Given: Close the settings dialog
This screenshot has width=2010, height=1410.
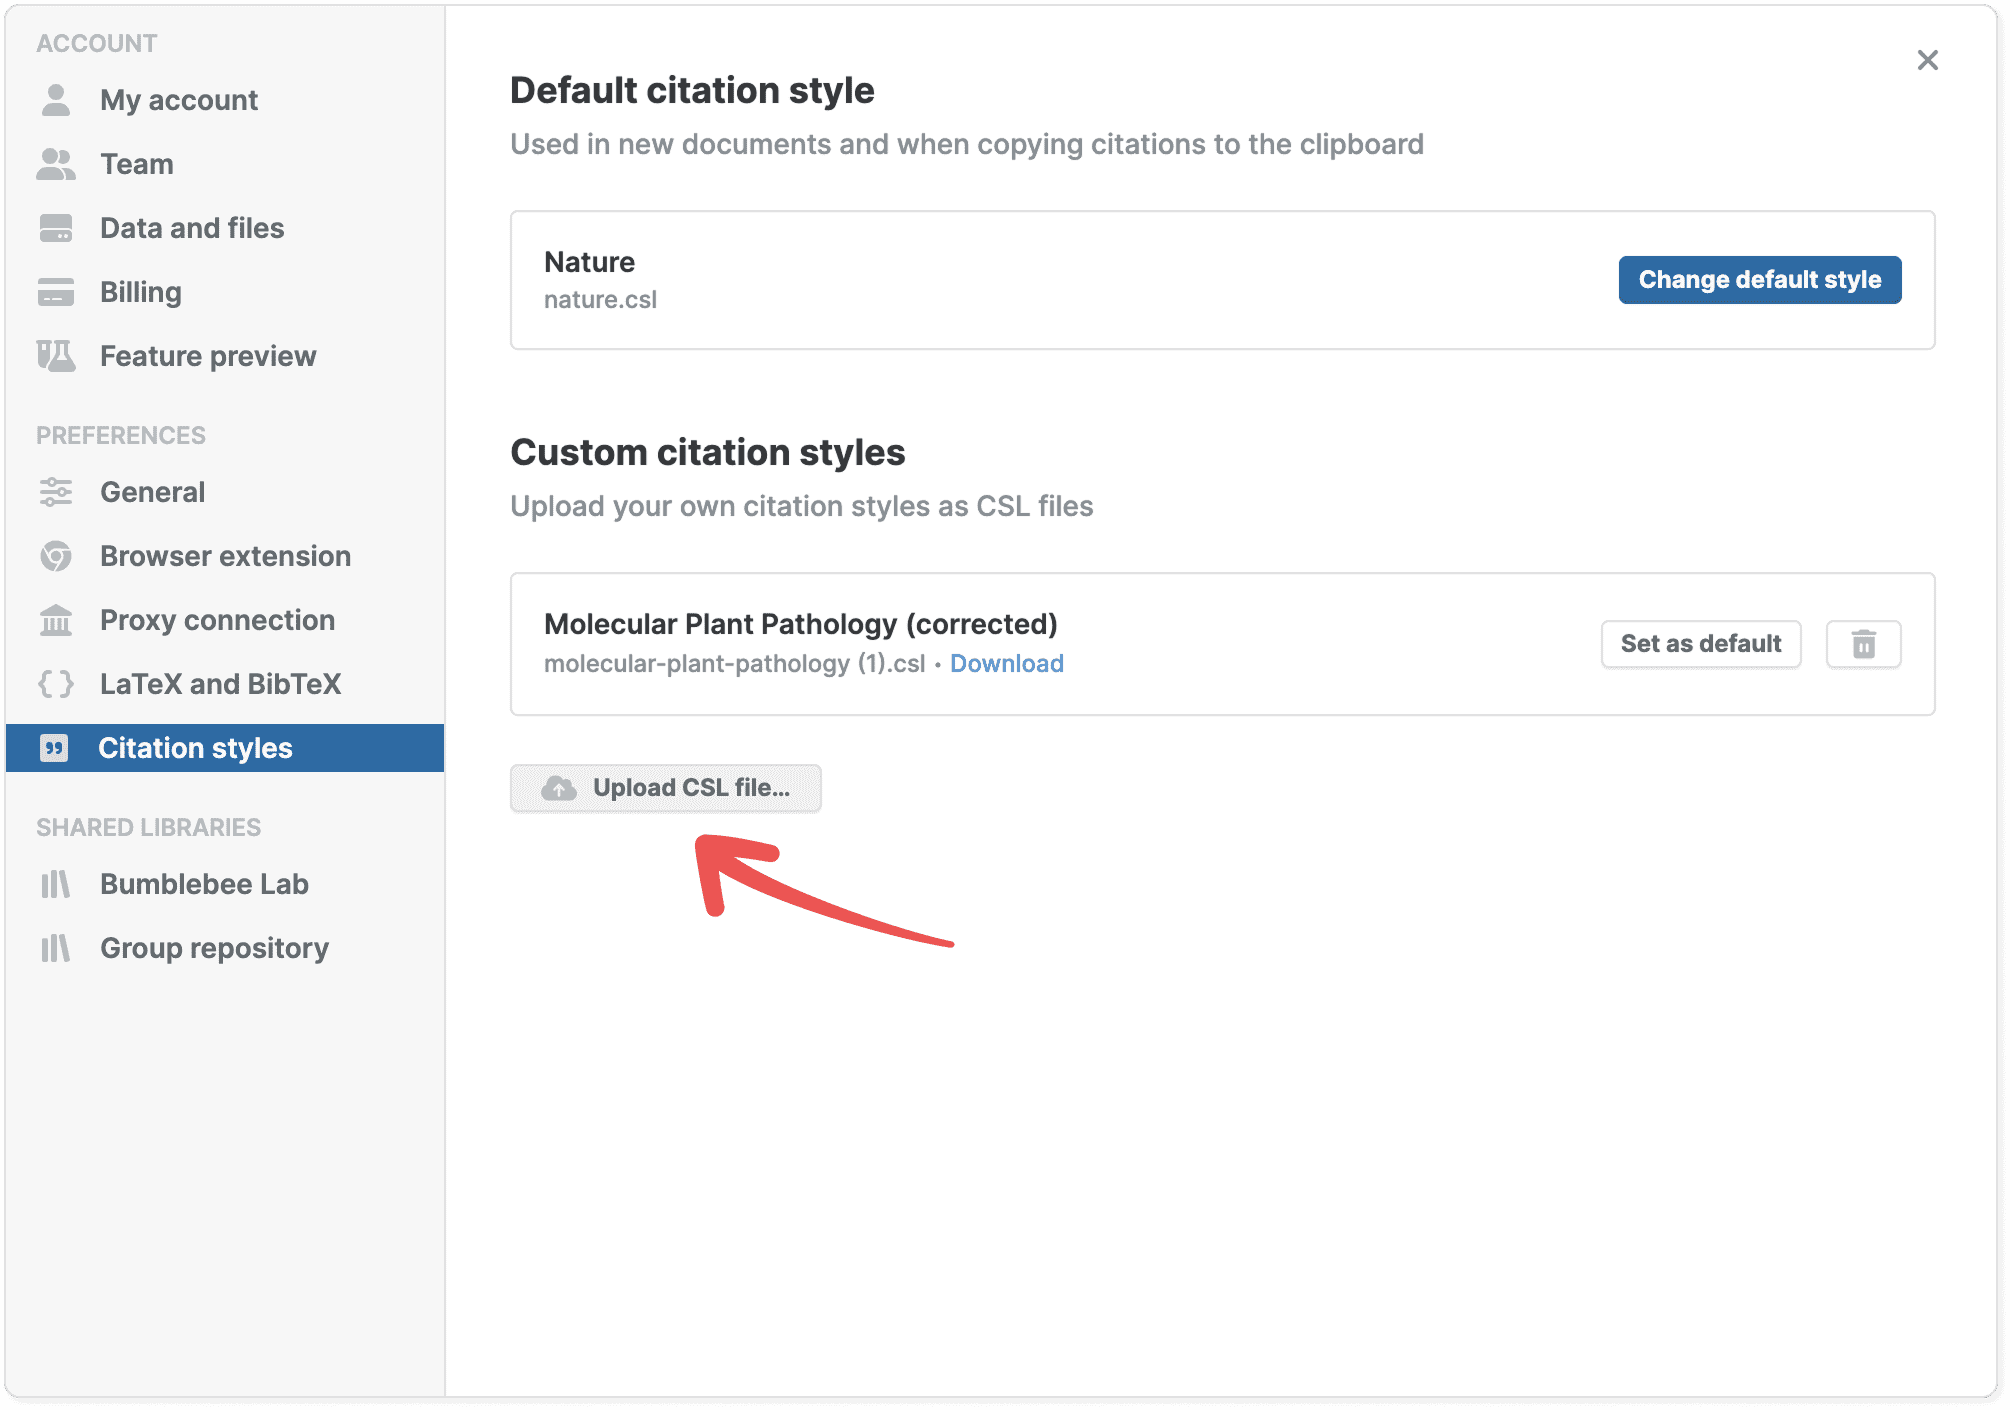Looking at the screenshot, I should coord(1927,60).
